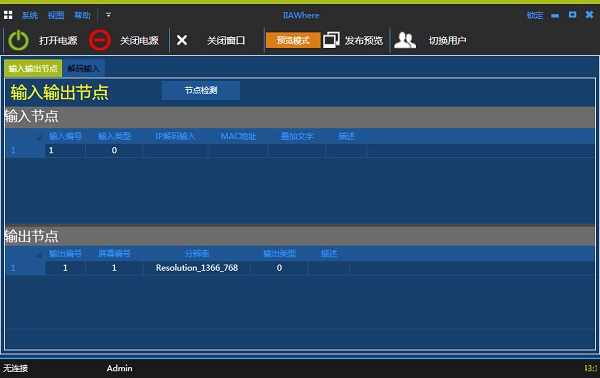Screen dimensions: 600x378
Task: Click 叠加文字 column header
Action: point(297,136)
